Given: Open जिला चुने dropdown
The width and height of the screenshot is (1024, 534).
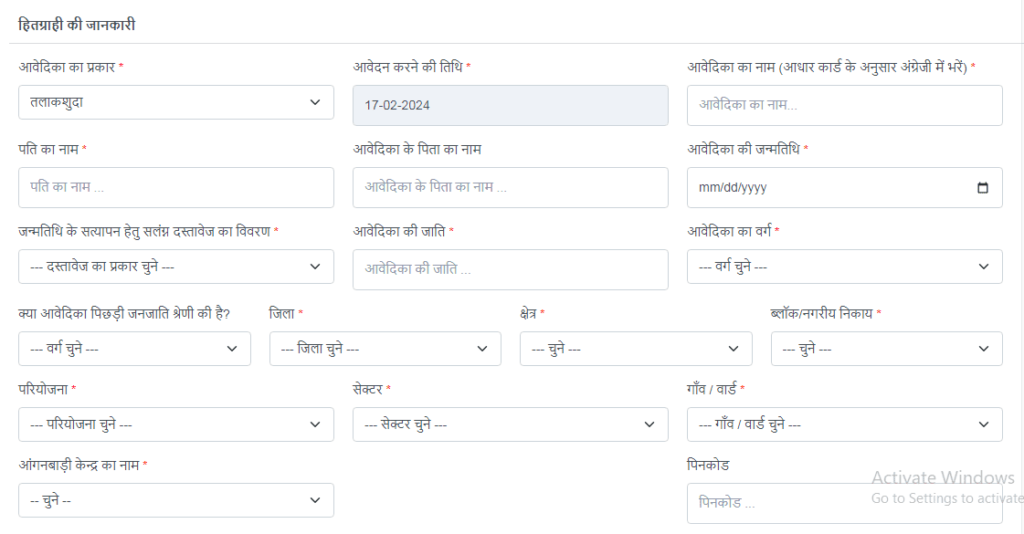Looking at the screenshot, I should [385, 349].
